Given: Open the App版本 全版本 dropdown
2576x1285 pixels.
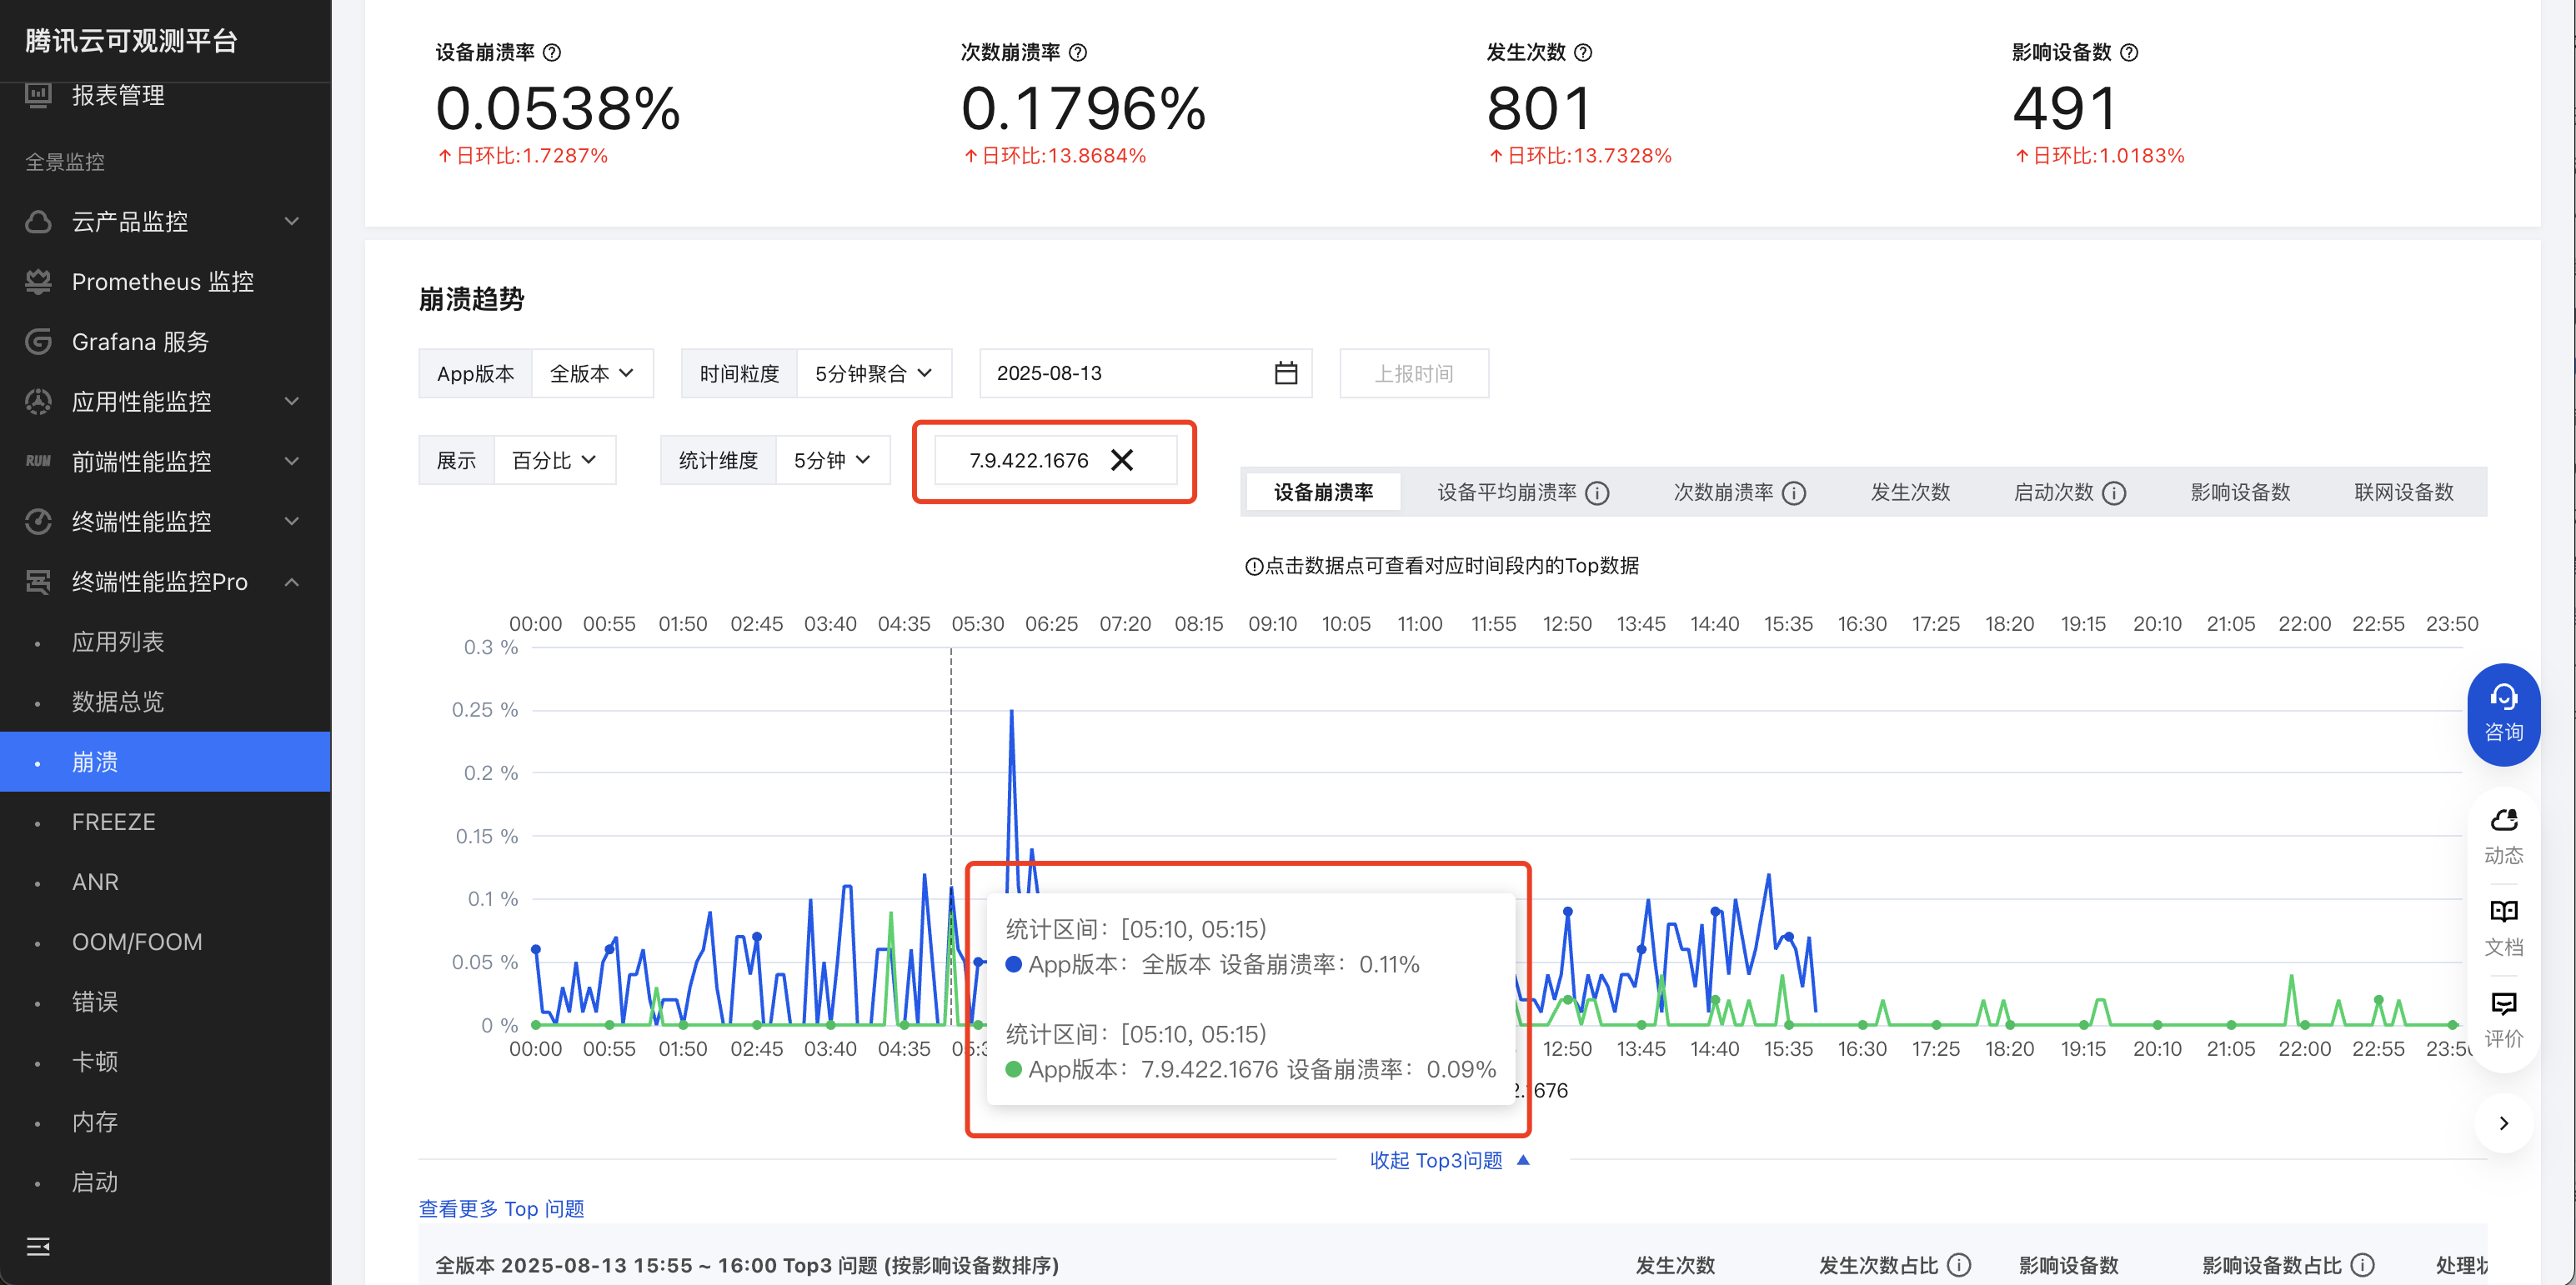Looking at the screenshot, I should pyautogui.click(x=592, y=373).
